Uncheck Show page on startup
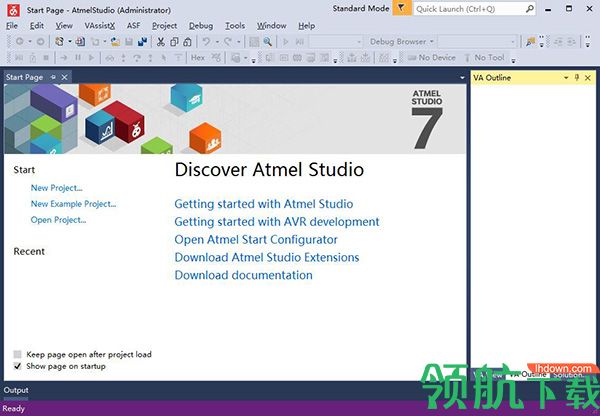Viewport: 600px width, 416px height. [17, 366]
